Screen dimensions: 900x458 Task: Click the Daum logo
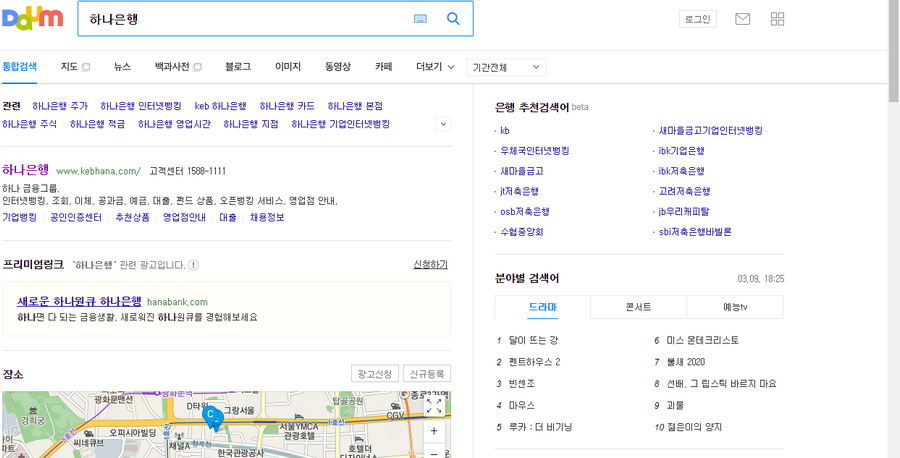coord(32,18)
